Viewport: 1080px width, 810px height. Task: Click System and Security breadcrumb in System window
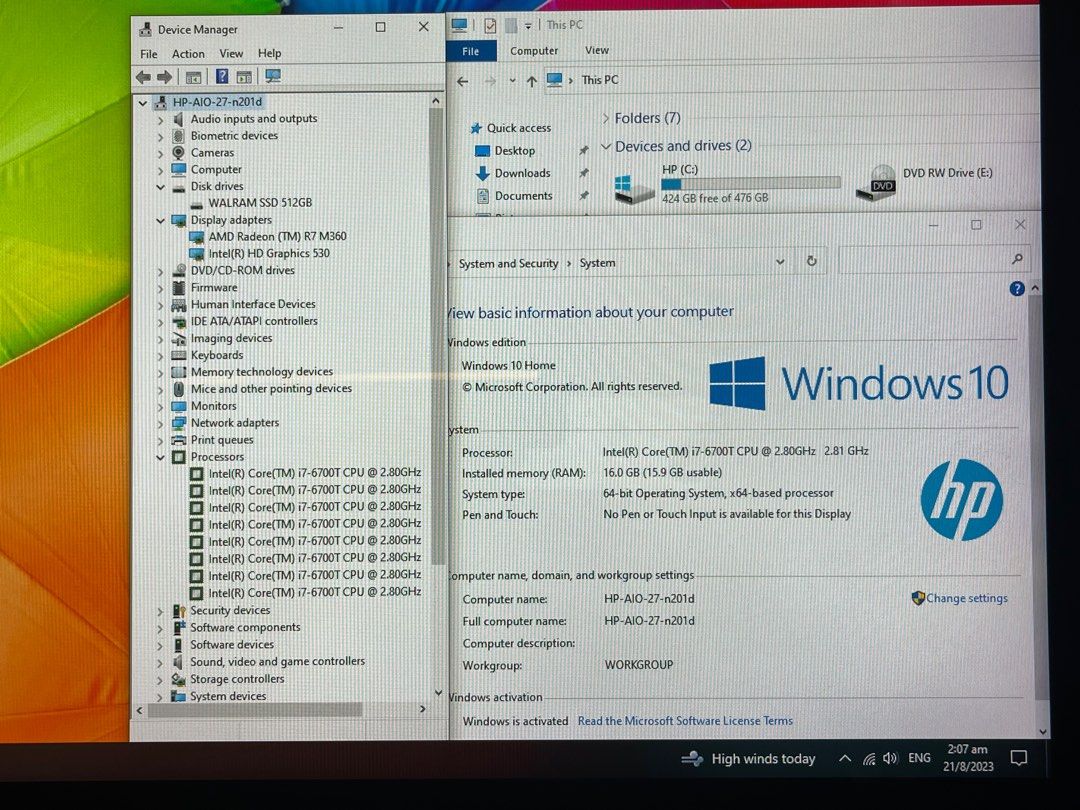click(508, 264)
